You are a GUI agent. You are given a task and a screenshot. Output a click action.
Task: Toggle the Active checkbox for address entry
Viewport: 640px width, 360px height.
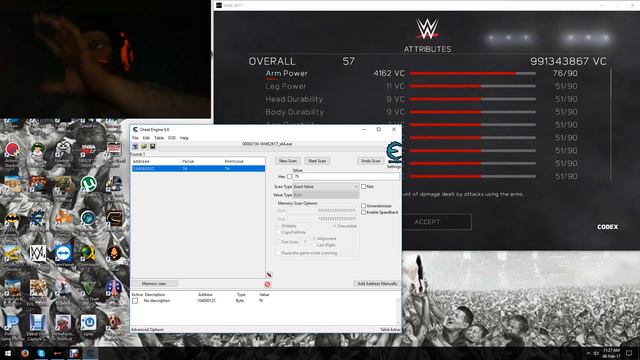click(x=135, y=301)
